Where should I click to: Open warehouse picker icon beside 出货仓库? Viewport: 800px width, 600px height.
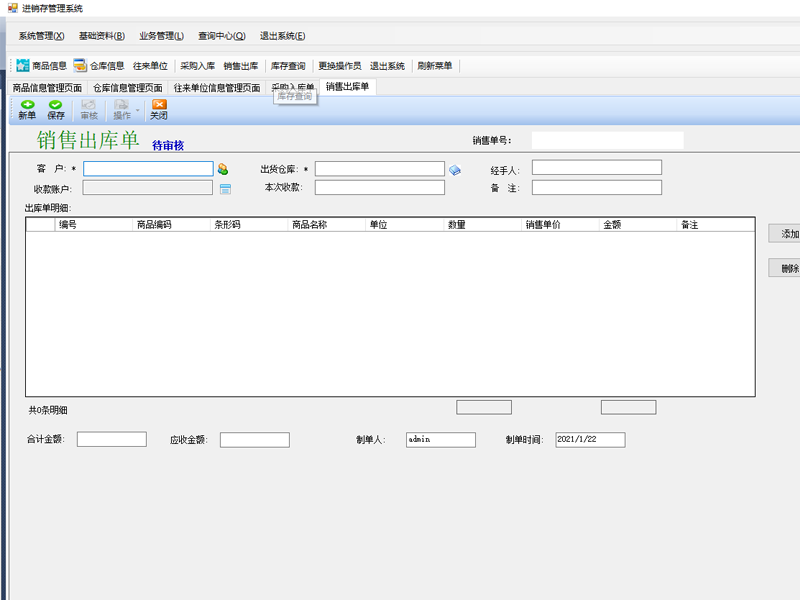click(x=455, y=170)
